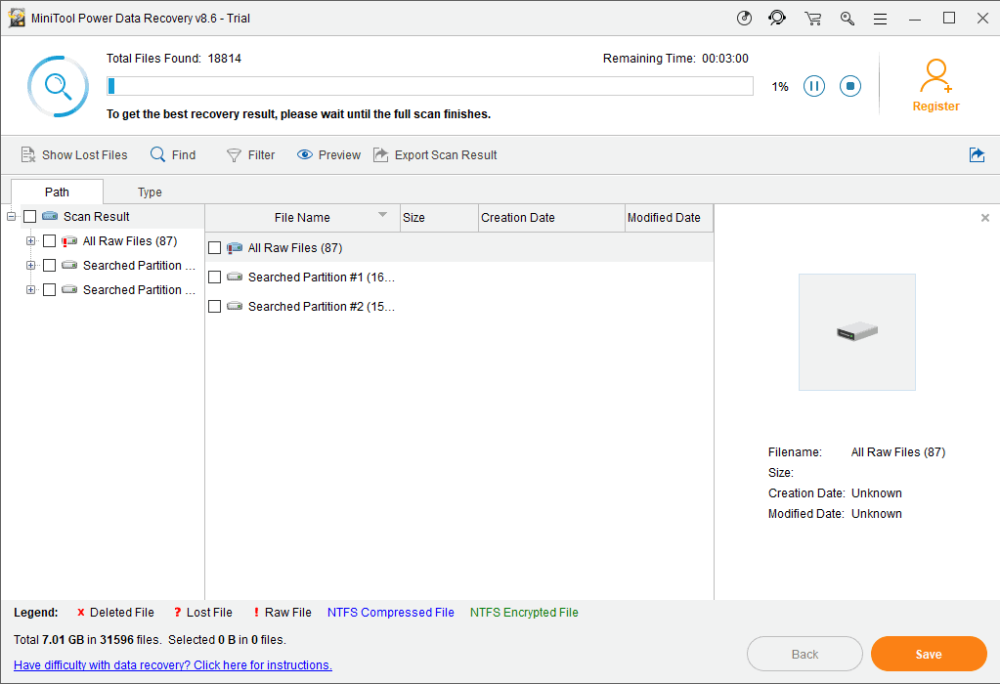Open the shopping cart icon in title bar
The image size is (1000, 684).
812,18
